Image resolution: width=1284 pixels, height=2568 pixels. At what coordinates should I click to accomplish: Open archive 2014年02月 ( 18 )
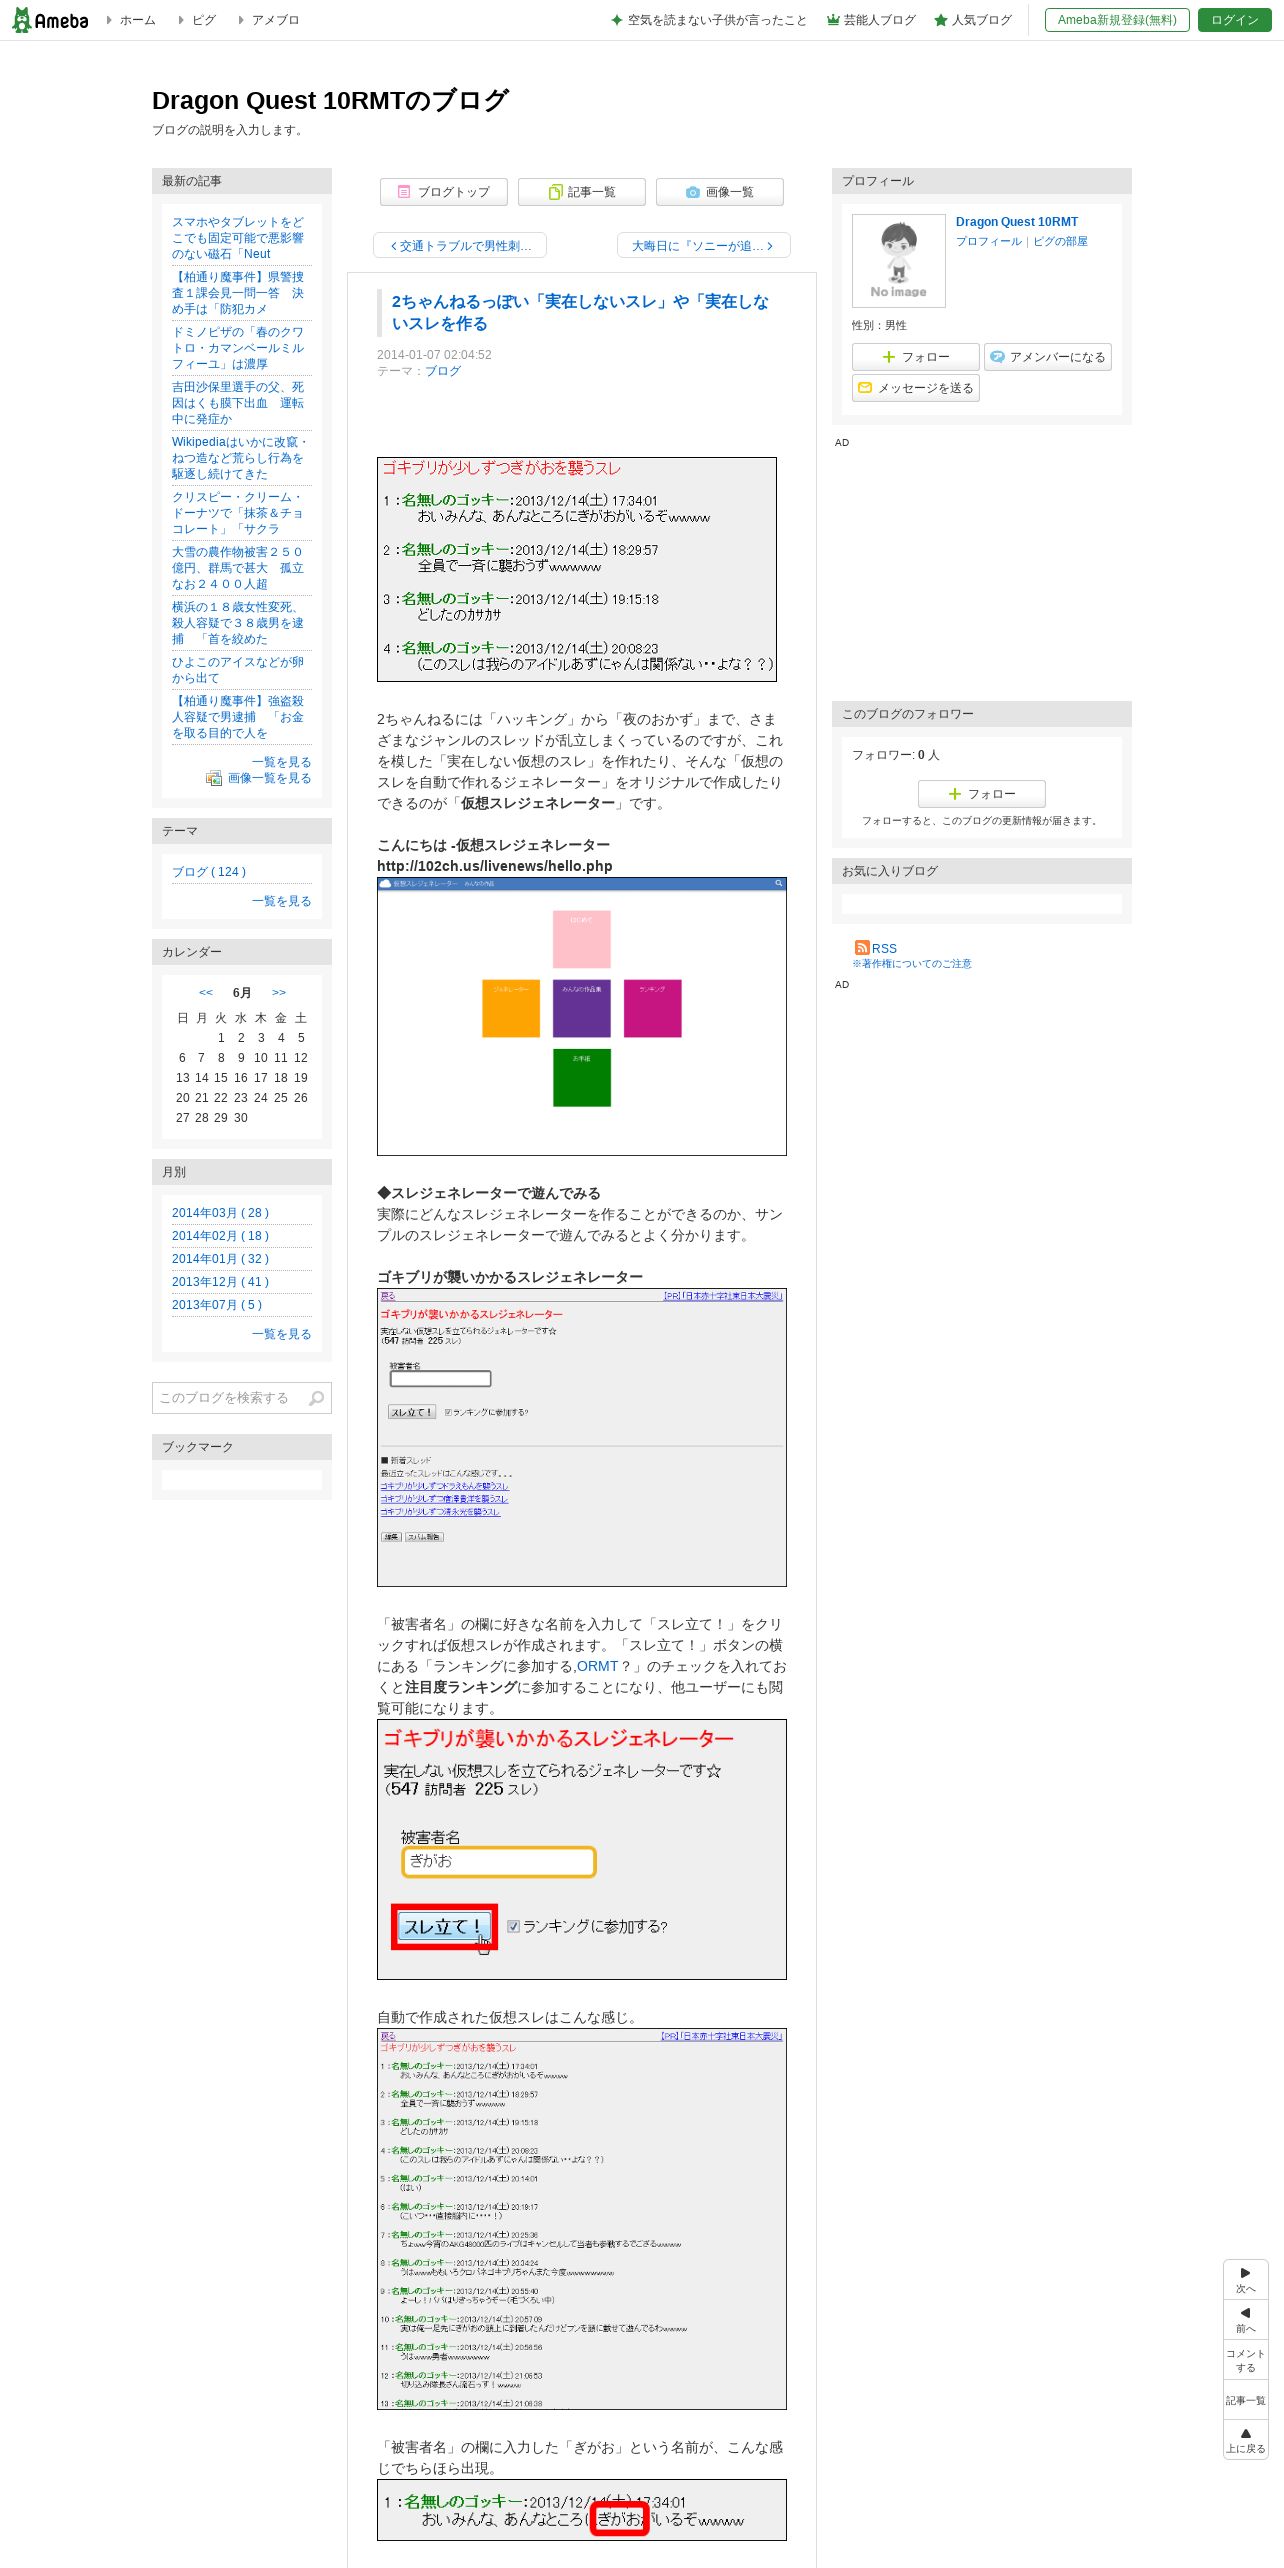tap(221, 1236)
